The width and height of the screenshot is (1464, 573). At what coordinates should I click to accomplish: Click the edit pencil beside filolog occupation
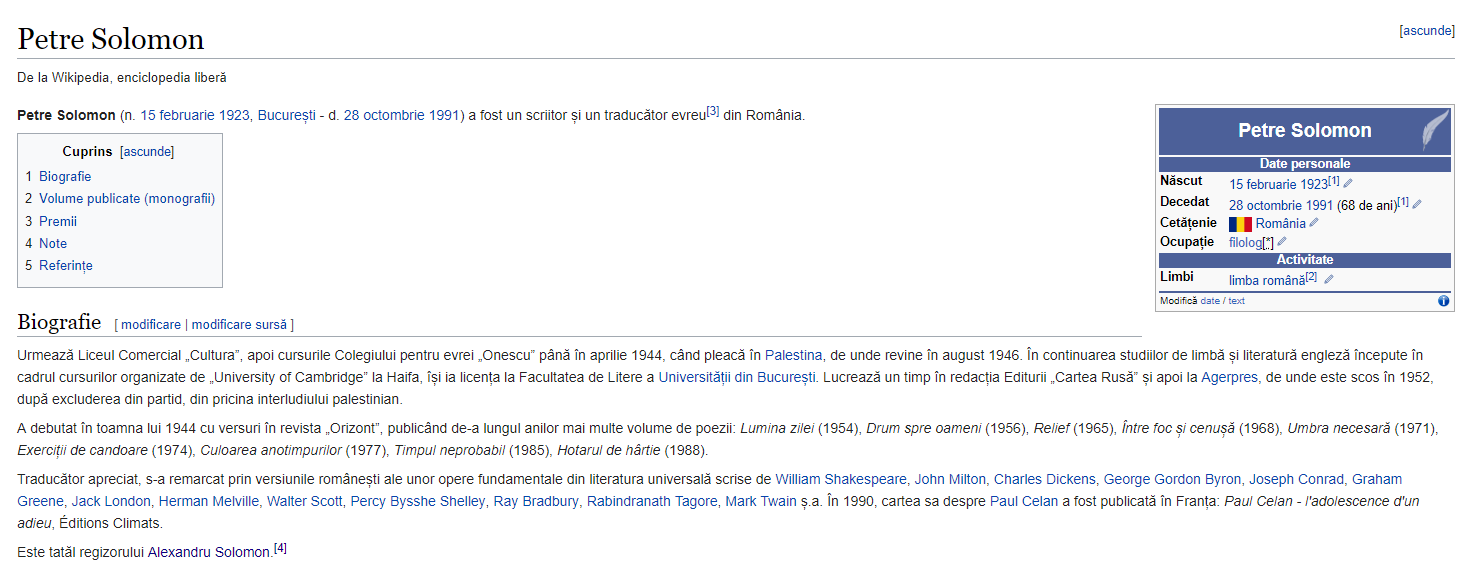pos(1282,242)
